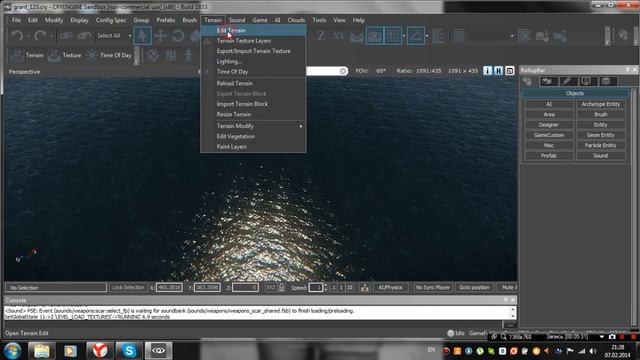The width and height of the screenshot is (640, 360).
Task: Open grid snap size dropdown arrow
Action: pyautogui.click(x=404, y=36)
